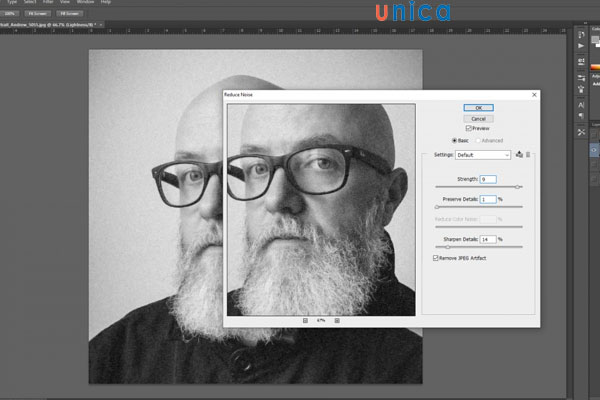Viewport: 600px width, 400px height.
Task: Click the zoom in button below preview
Action: point(337,320)
